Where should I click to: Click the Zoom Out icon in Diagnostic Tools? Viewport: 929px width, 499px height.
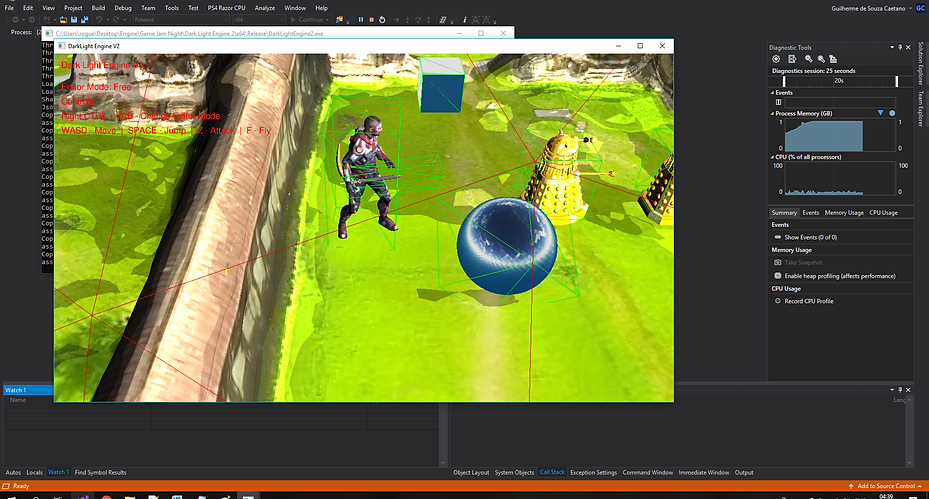[x=821, y=59]
